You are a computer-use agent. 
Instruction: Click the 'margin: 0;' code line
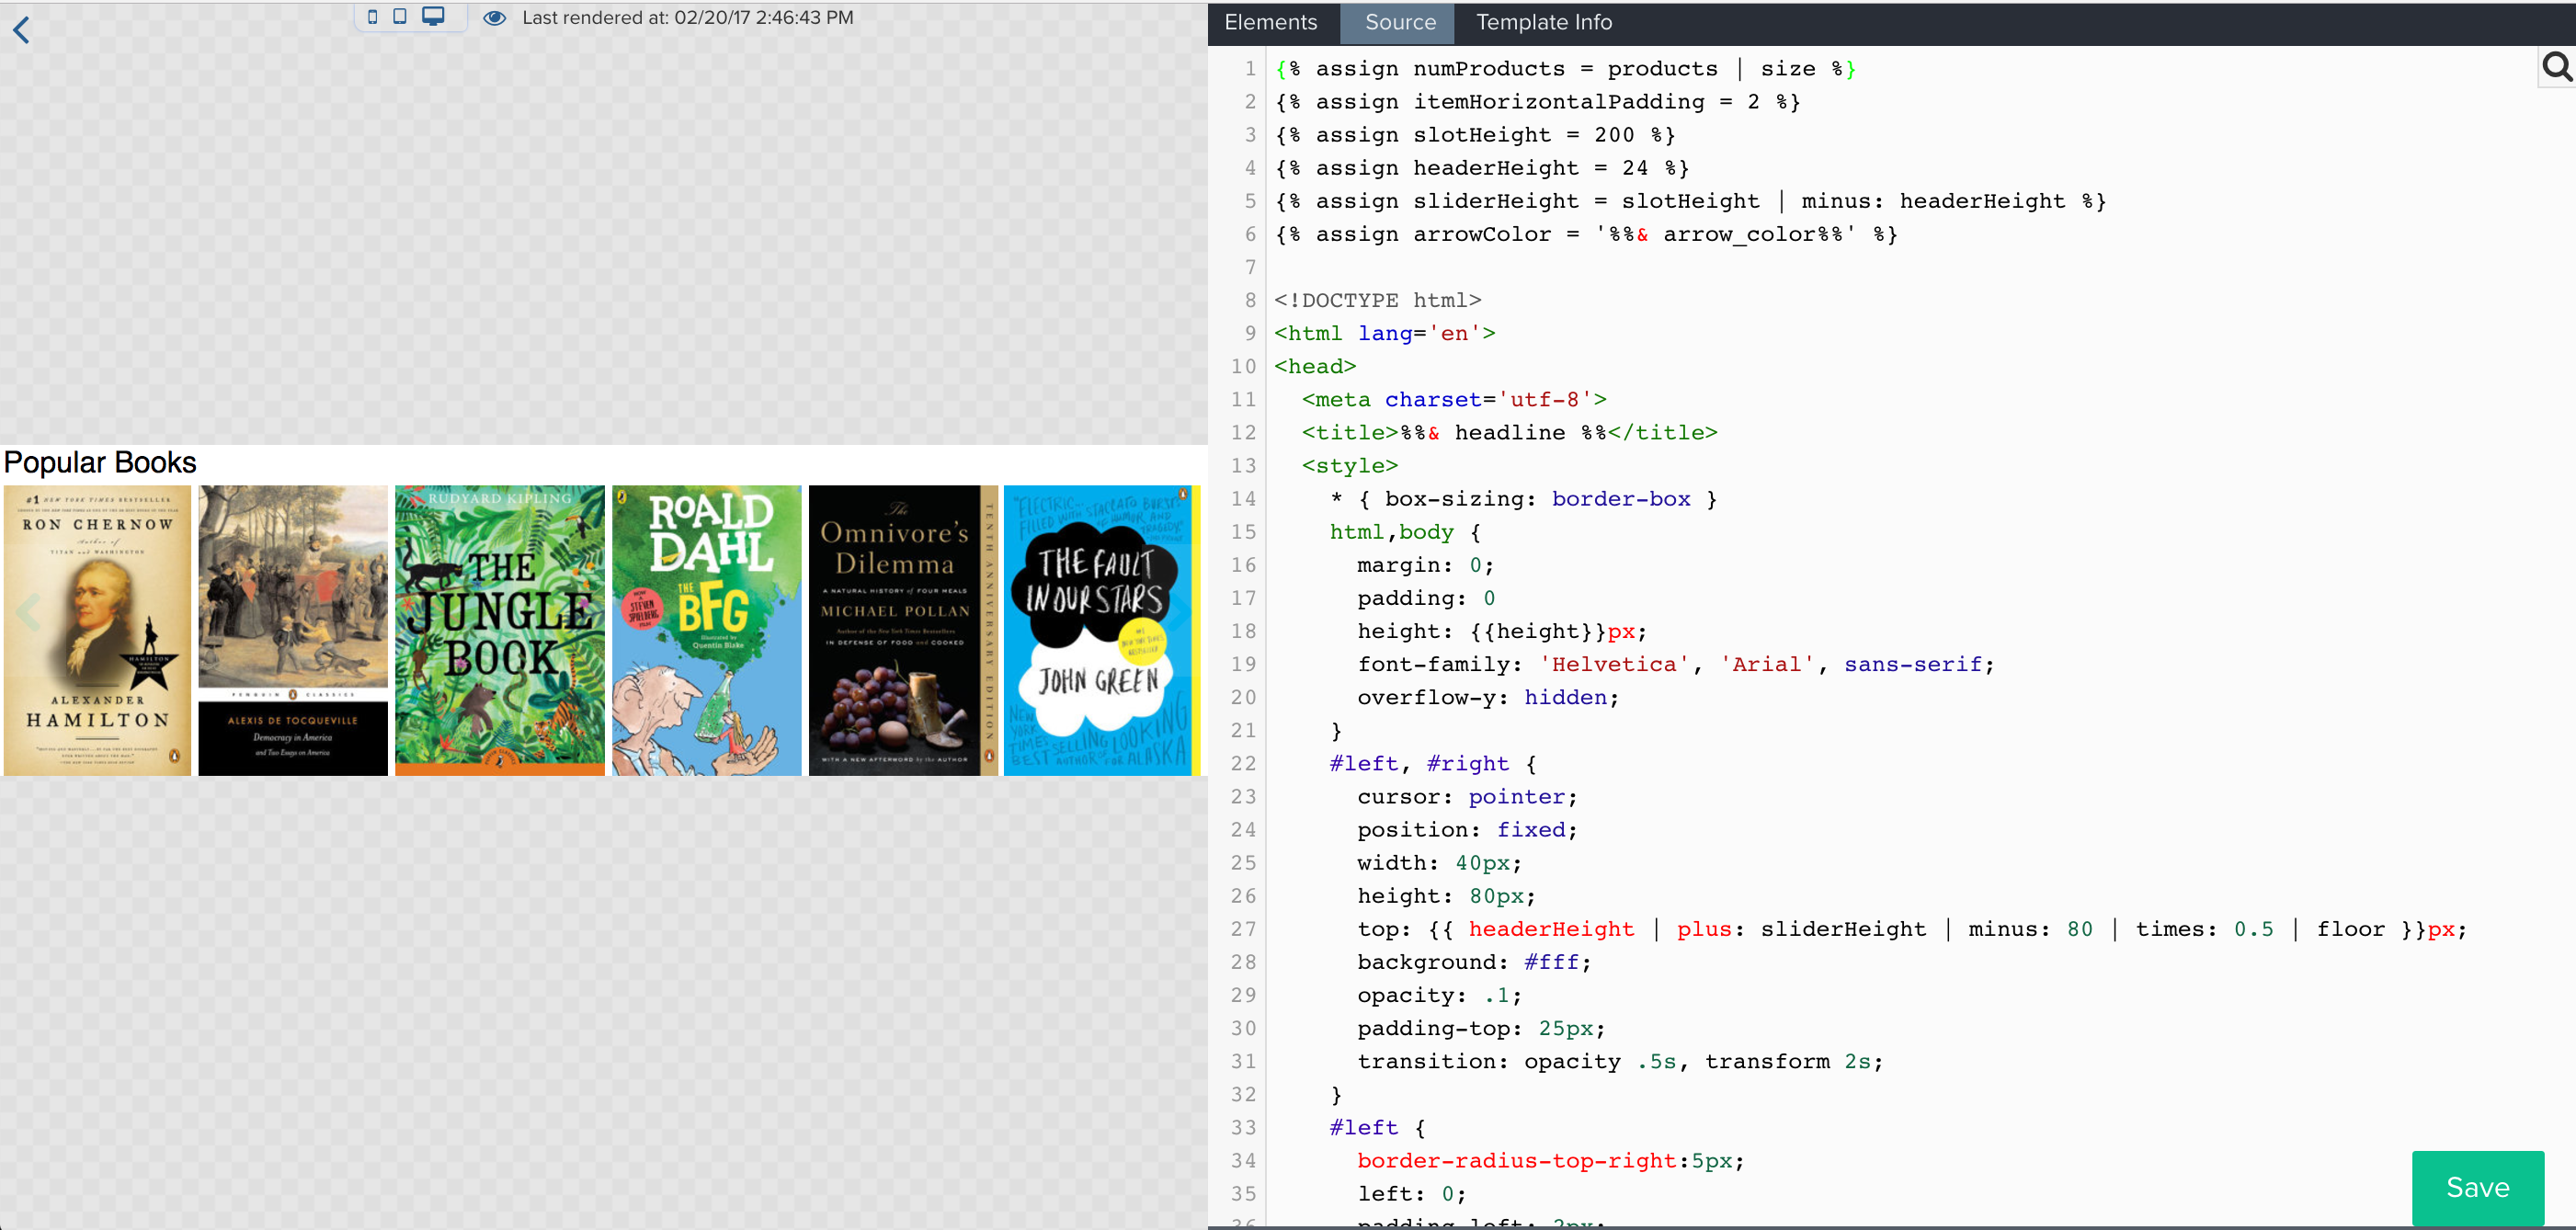click(1425, 565)
